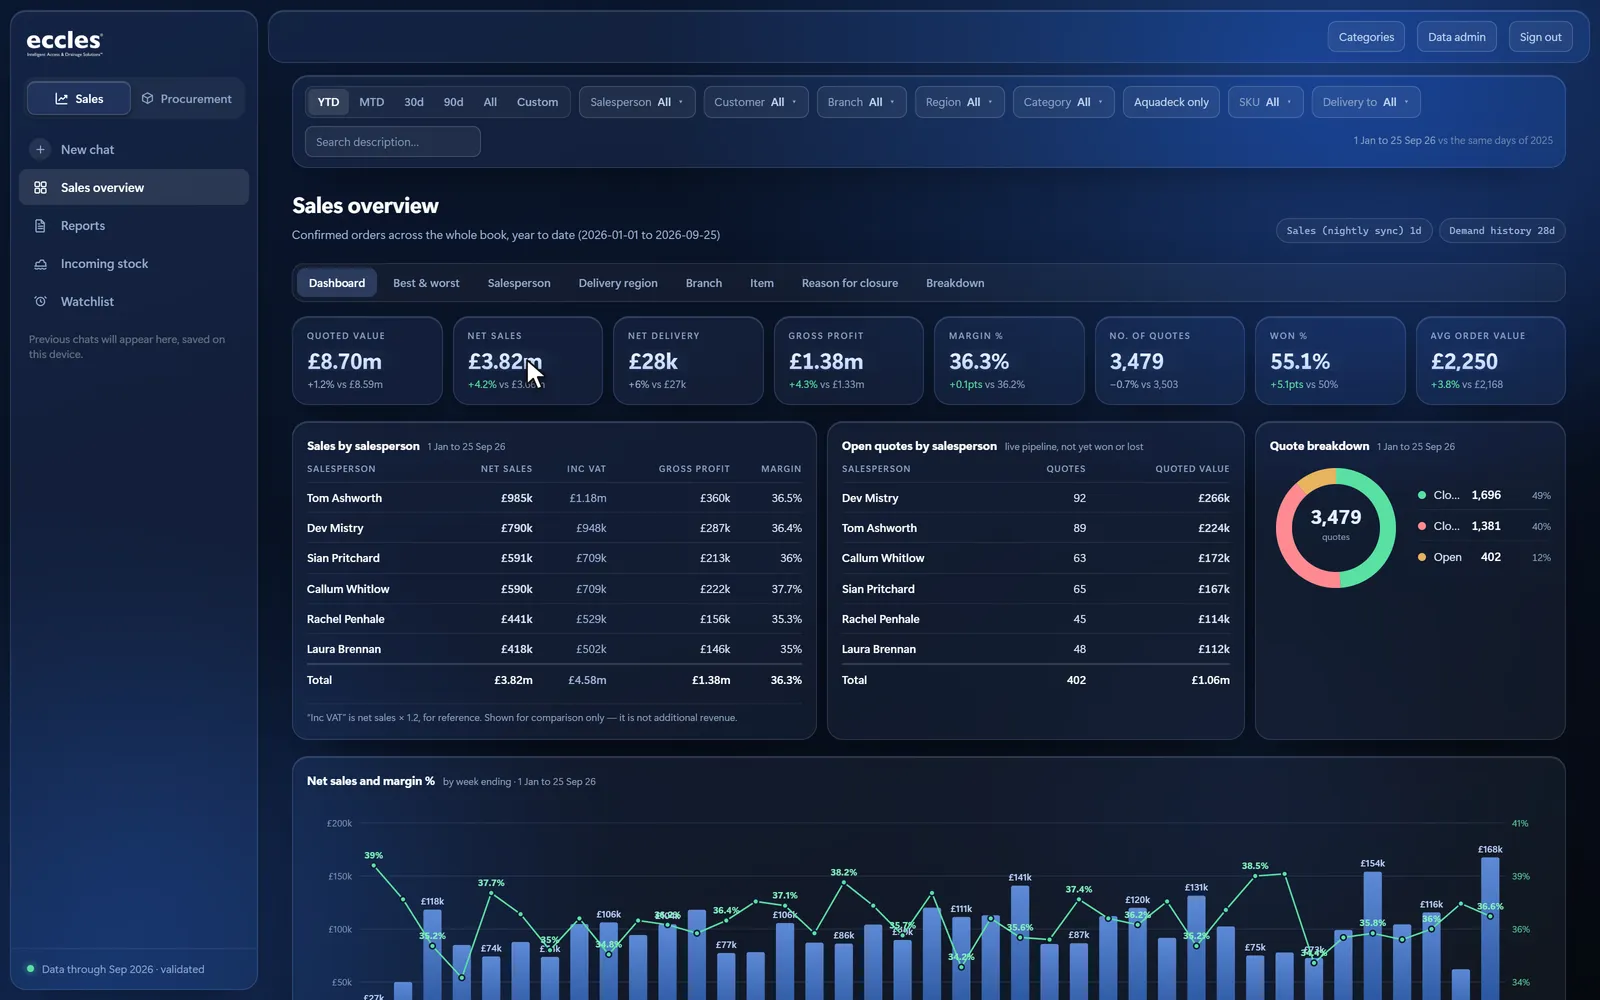Open the Reports page in the sidebar

134,226
